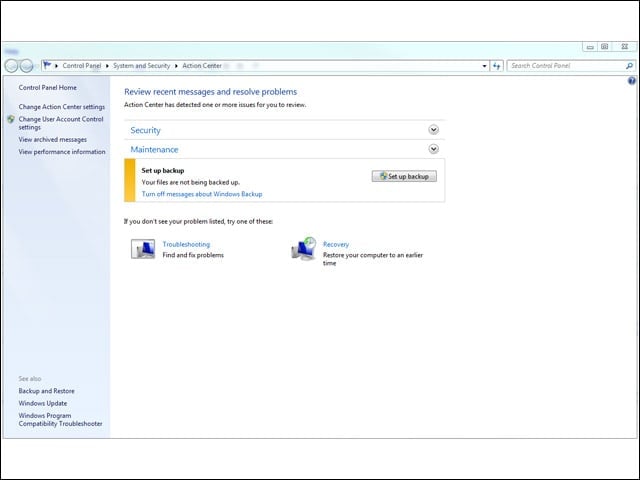Open the Recovery link
The width and height of the screenshot is (640, 480).
[x=336, y=244]
